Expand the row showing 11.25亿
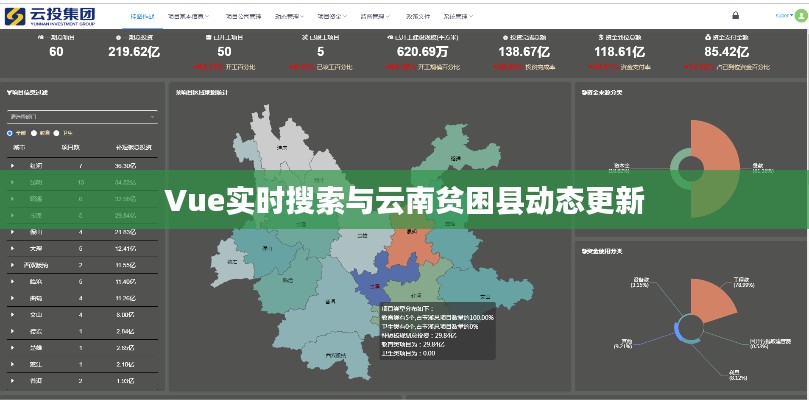 tap(13, 298)
